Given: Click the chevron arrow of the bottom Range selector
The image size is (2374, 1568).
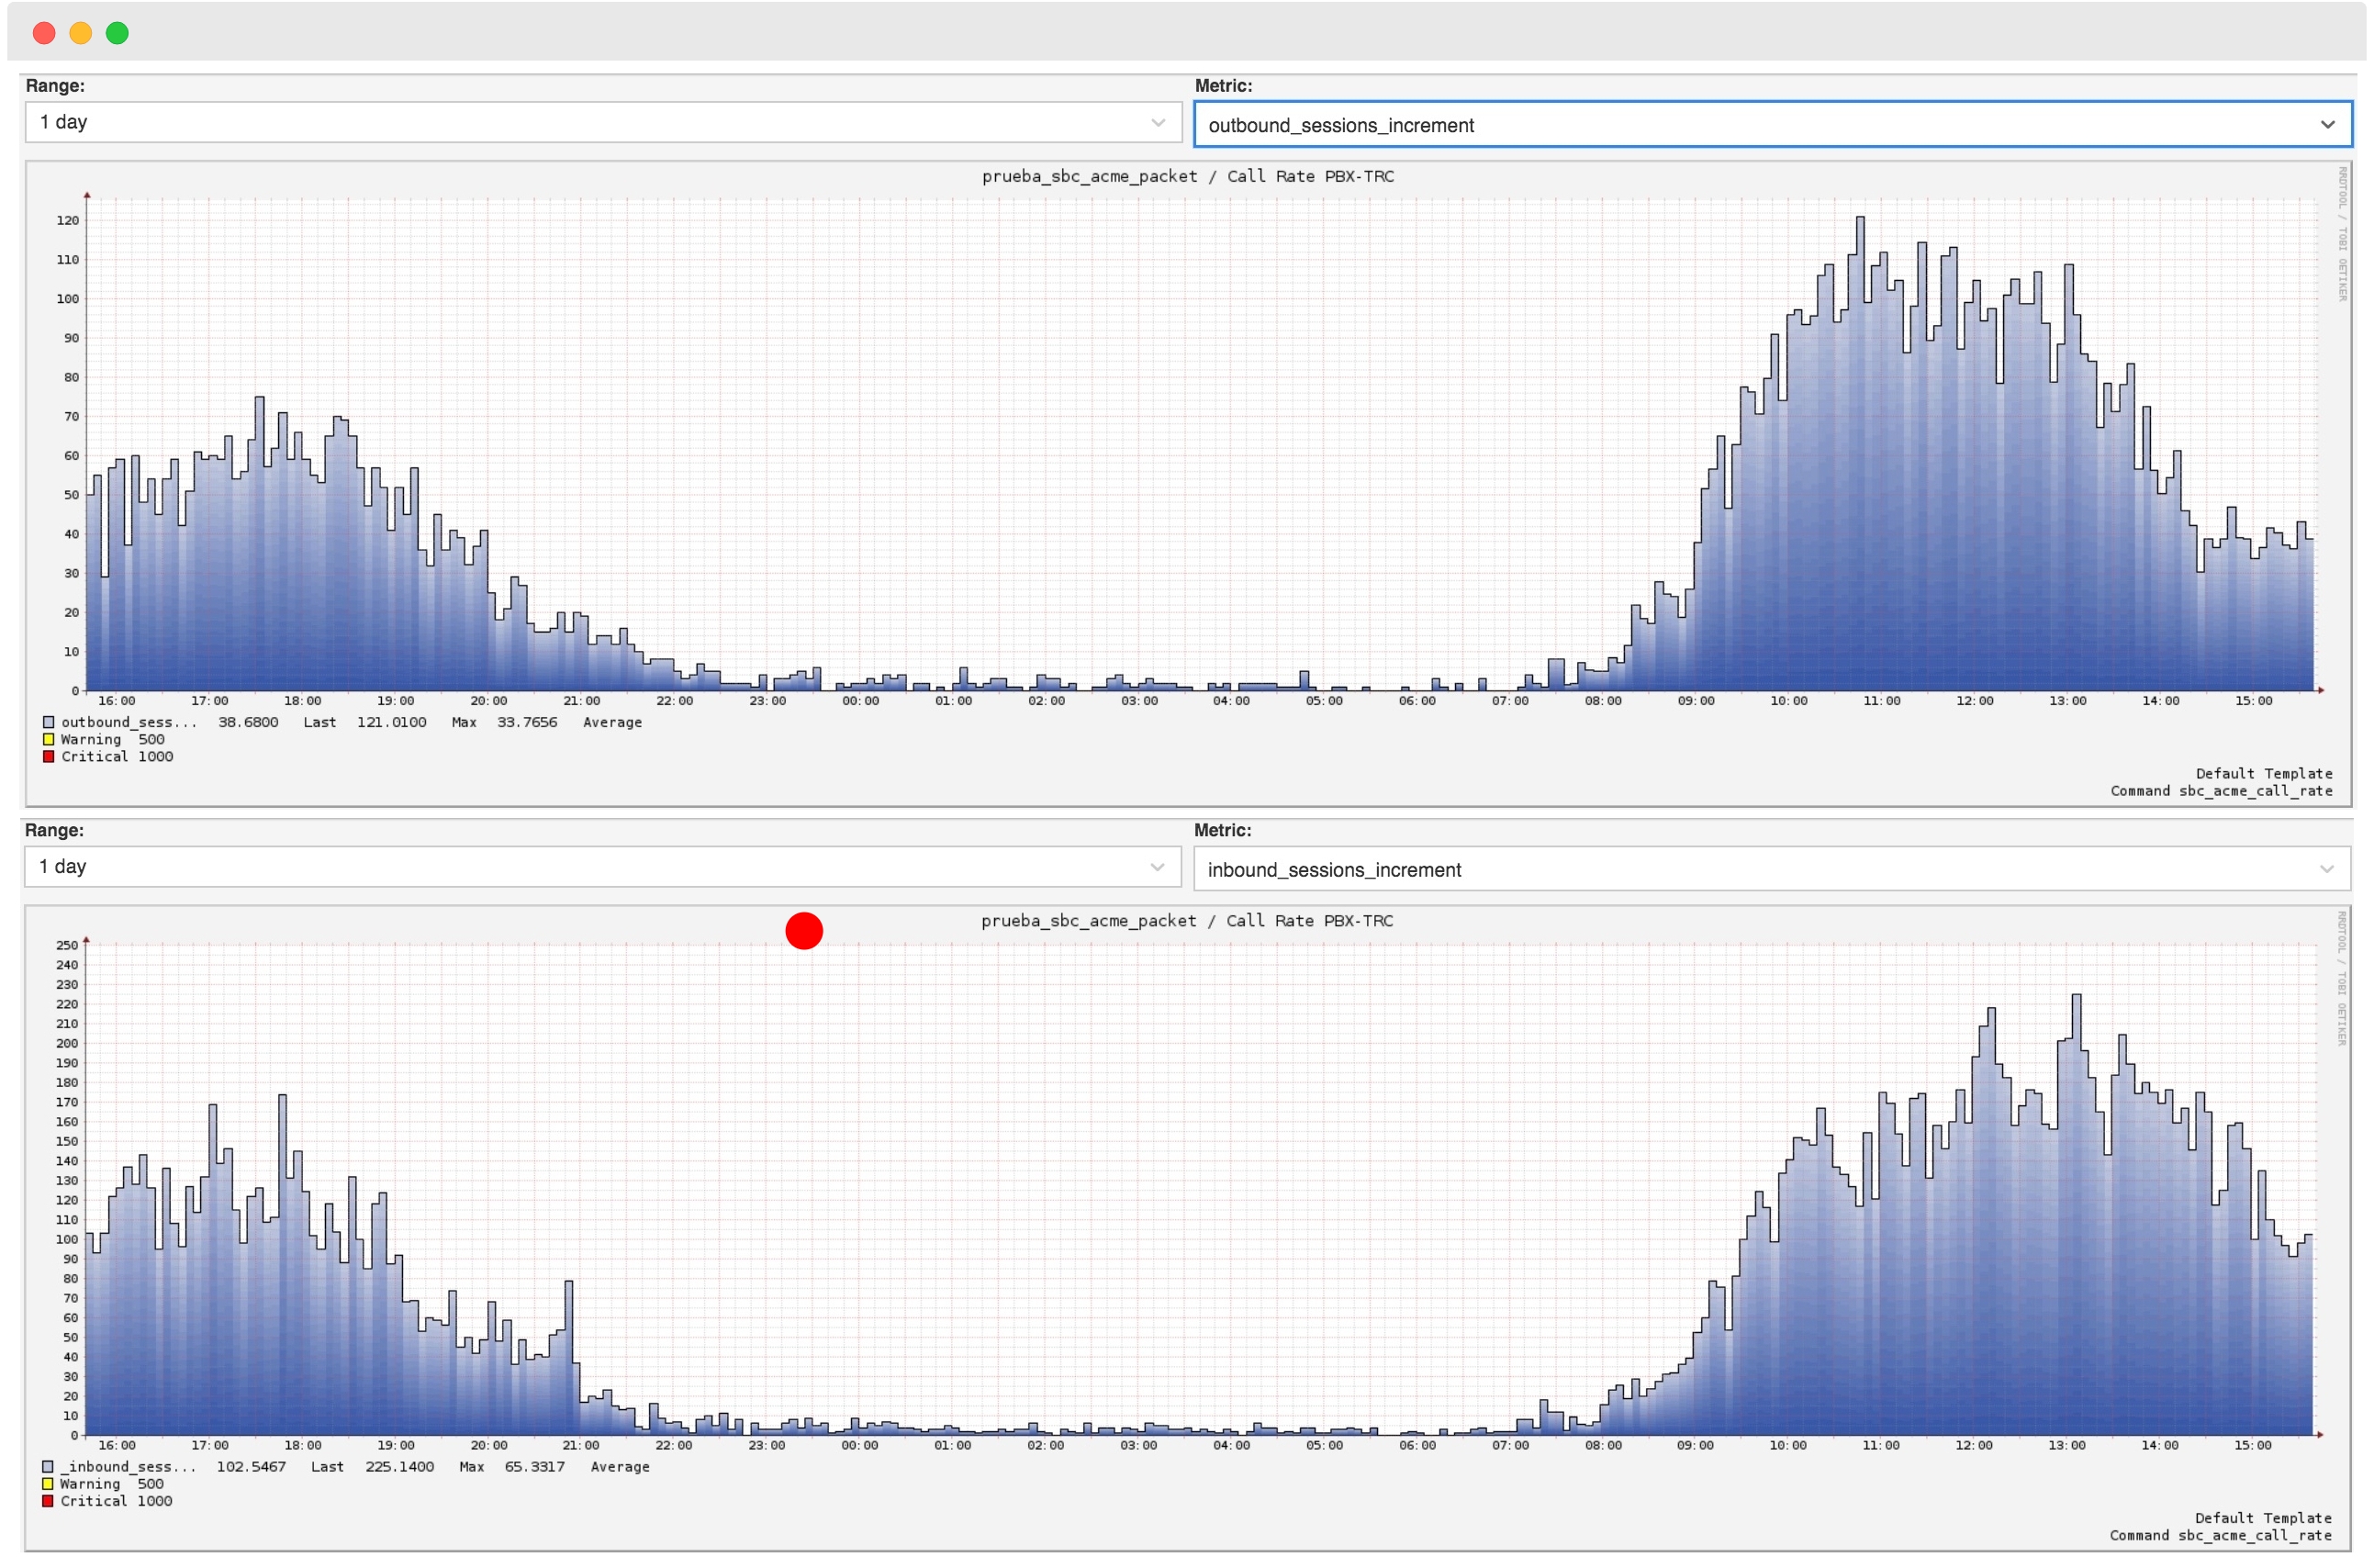Looking at the screenshot, I should [x=1157, y=867].
